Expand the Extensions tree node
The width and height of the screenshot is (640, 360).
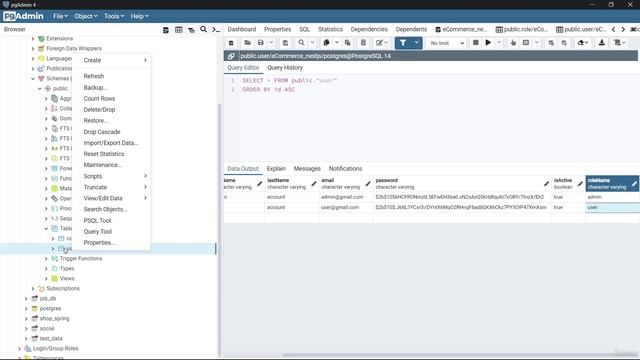coord(33,38)
